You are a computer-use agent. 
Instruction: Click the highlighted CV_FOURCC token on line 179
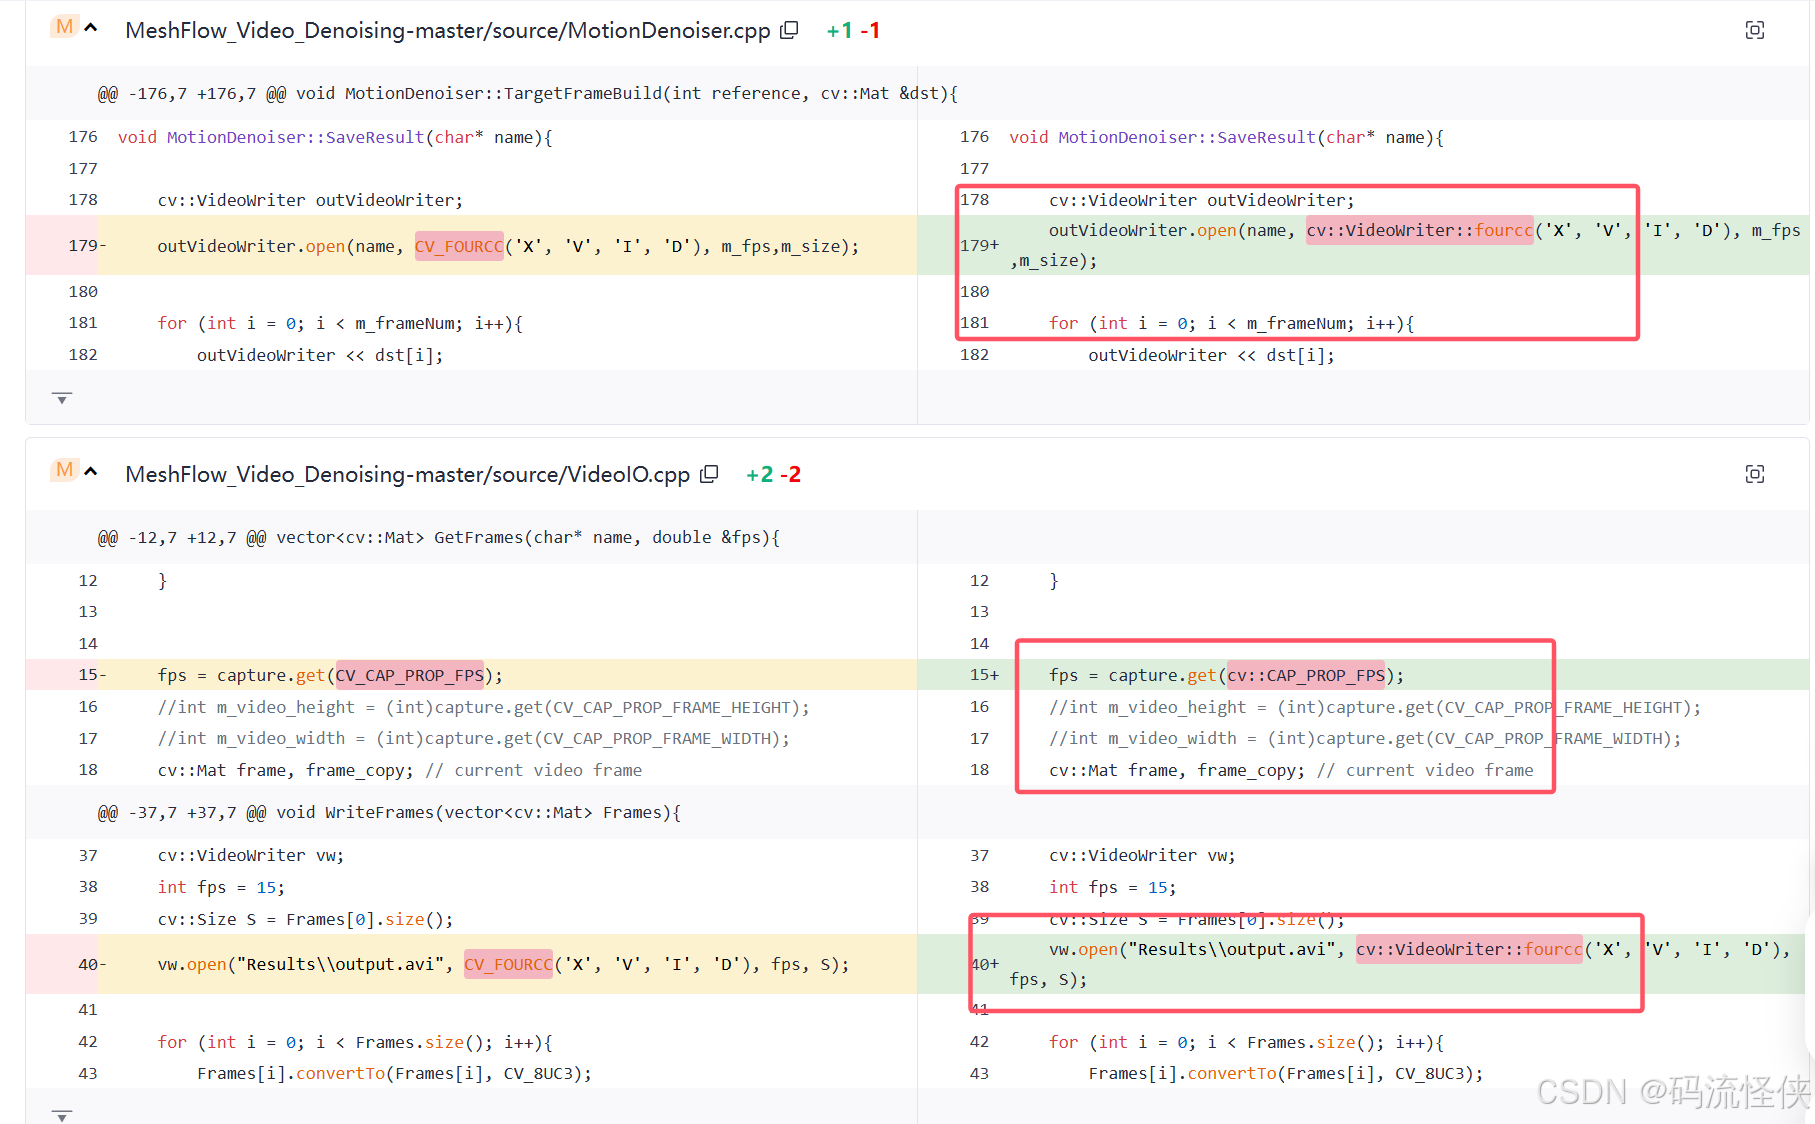pos(459,246)
